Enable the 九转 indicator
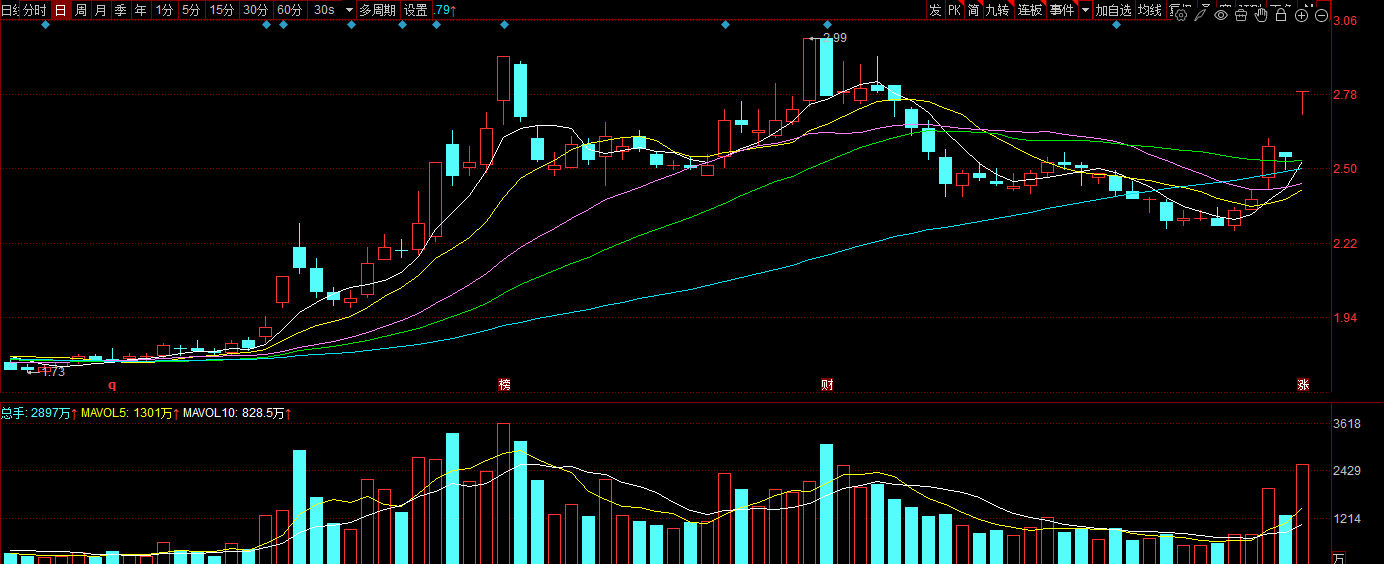 tap(998, 10)
